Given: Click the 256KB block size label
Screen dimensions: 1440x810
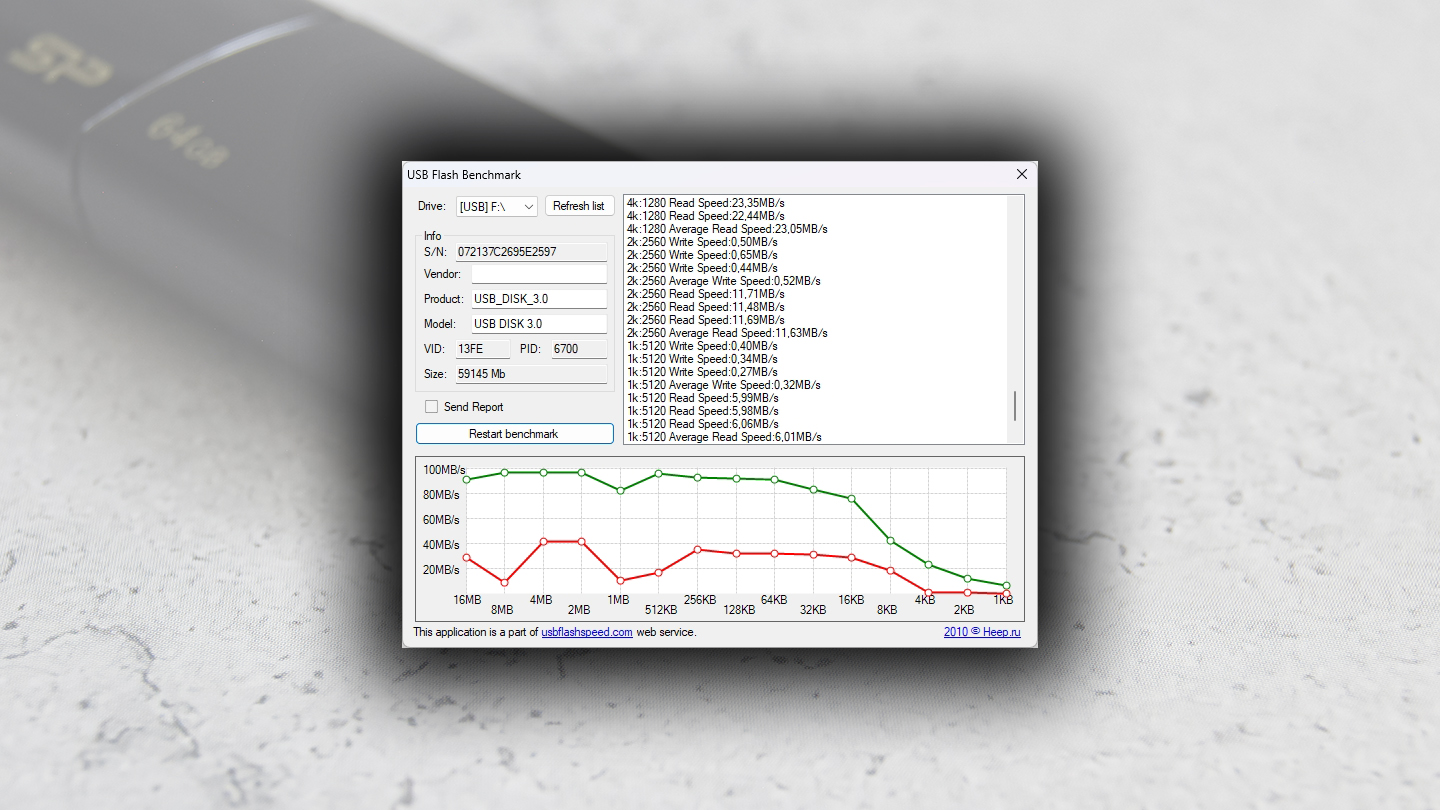Looking at the screenshot, I should pyautogui.click(x=700, y=600).
